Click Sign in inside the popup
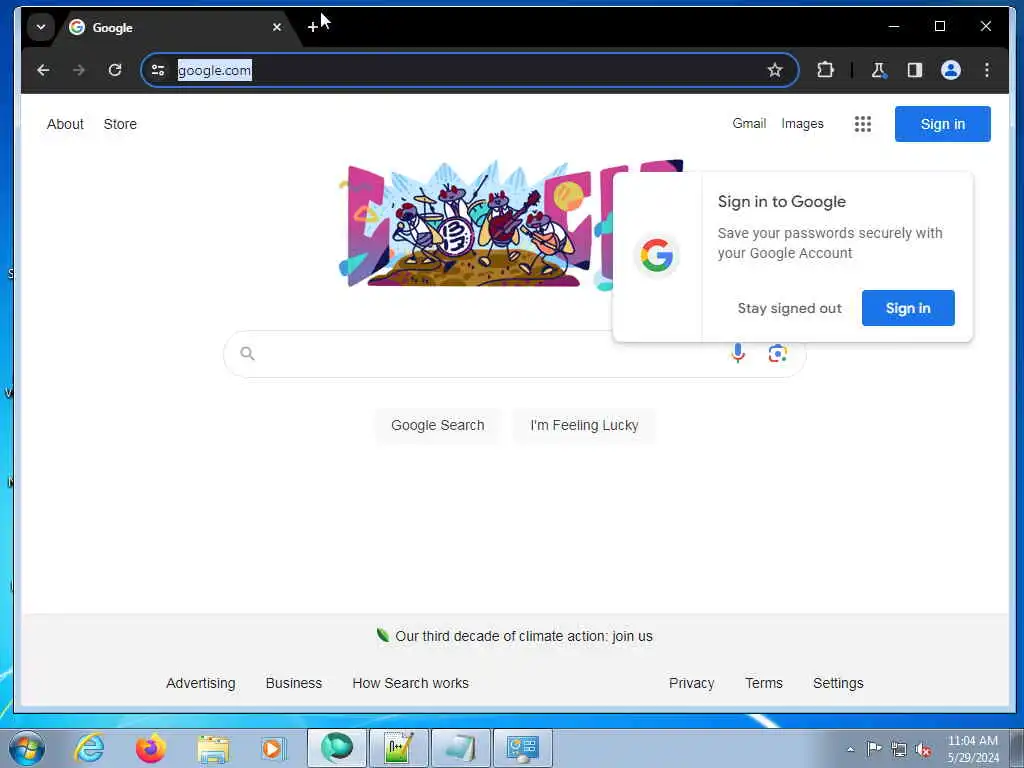 click(908, 308)
